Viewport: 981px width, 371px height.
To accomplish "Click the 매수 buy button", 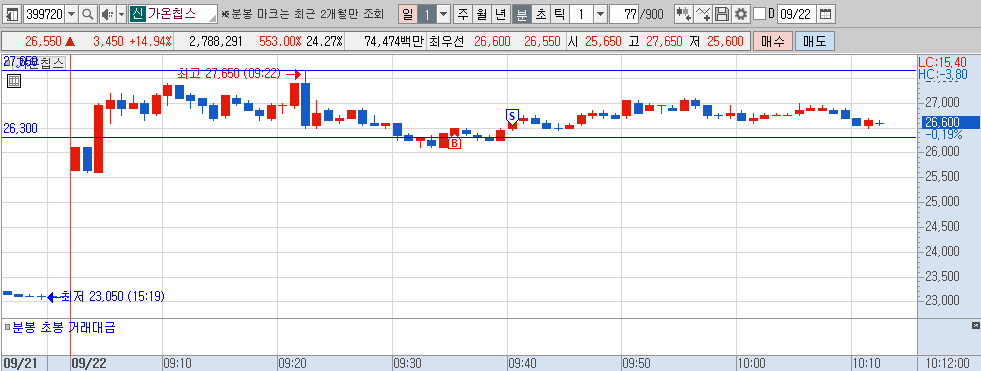I will tap(773, 42).
